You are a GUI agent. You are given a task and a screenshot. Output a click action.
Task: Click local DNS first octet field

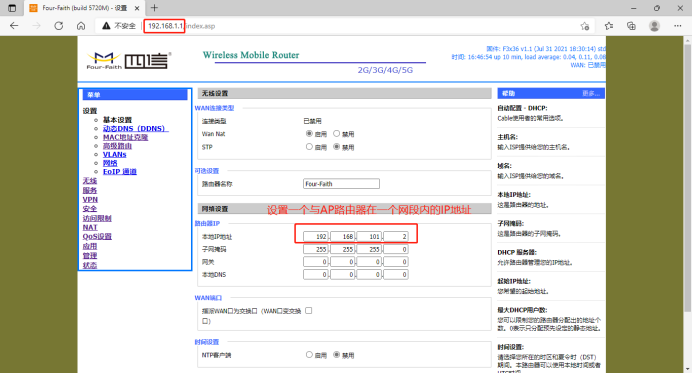[x=316, y=275]
